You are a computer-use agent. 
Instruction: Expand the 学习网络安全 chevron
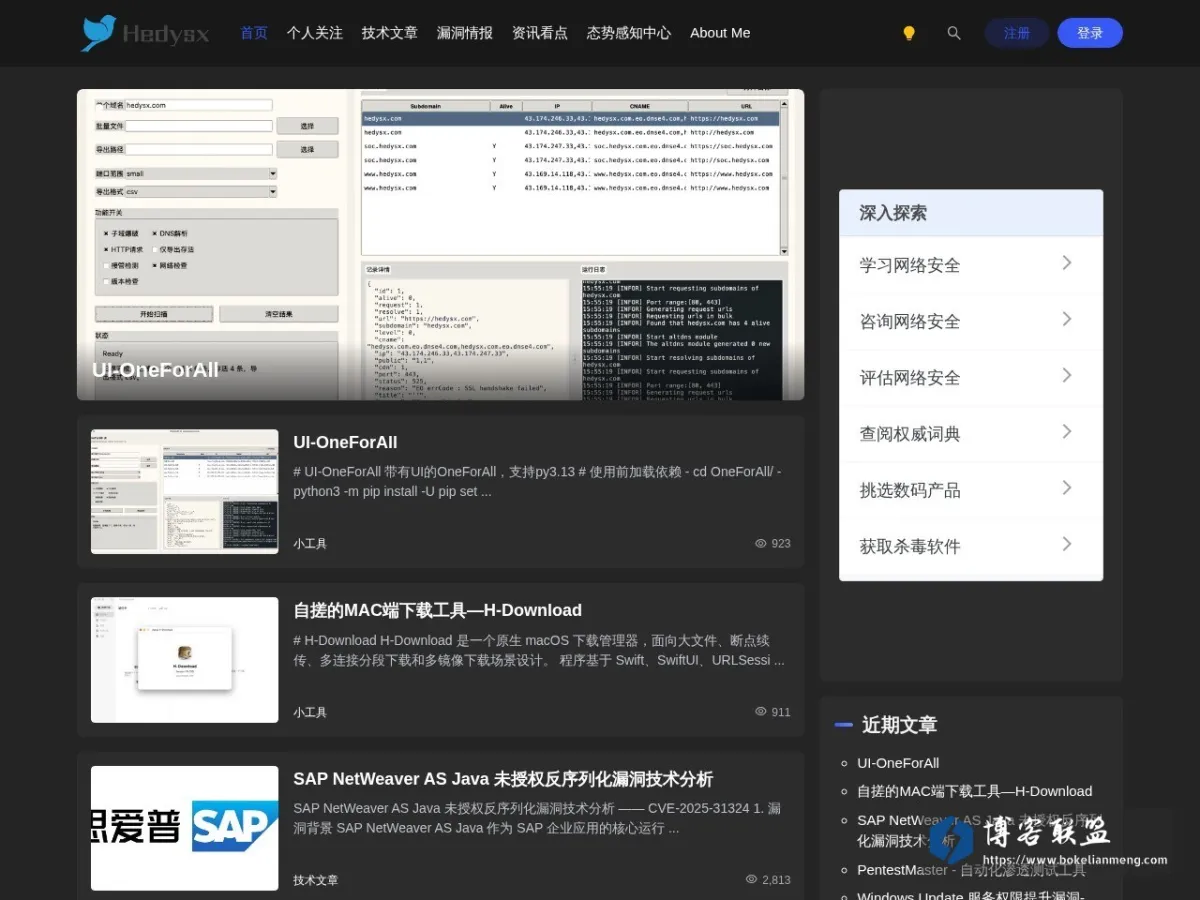tap(1067, 263)
